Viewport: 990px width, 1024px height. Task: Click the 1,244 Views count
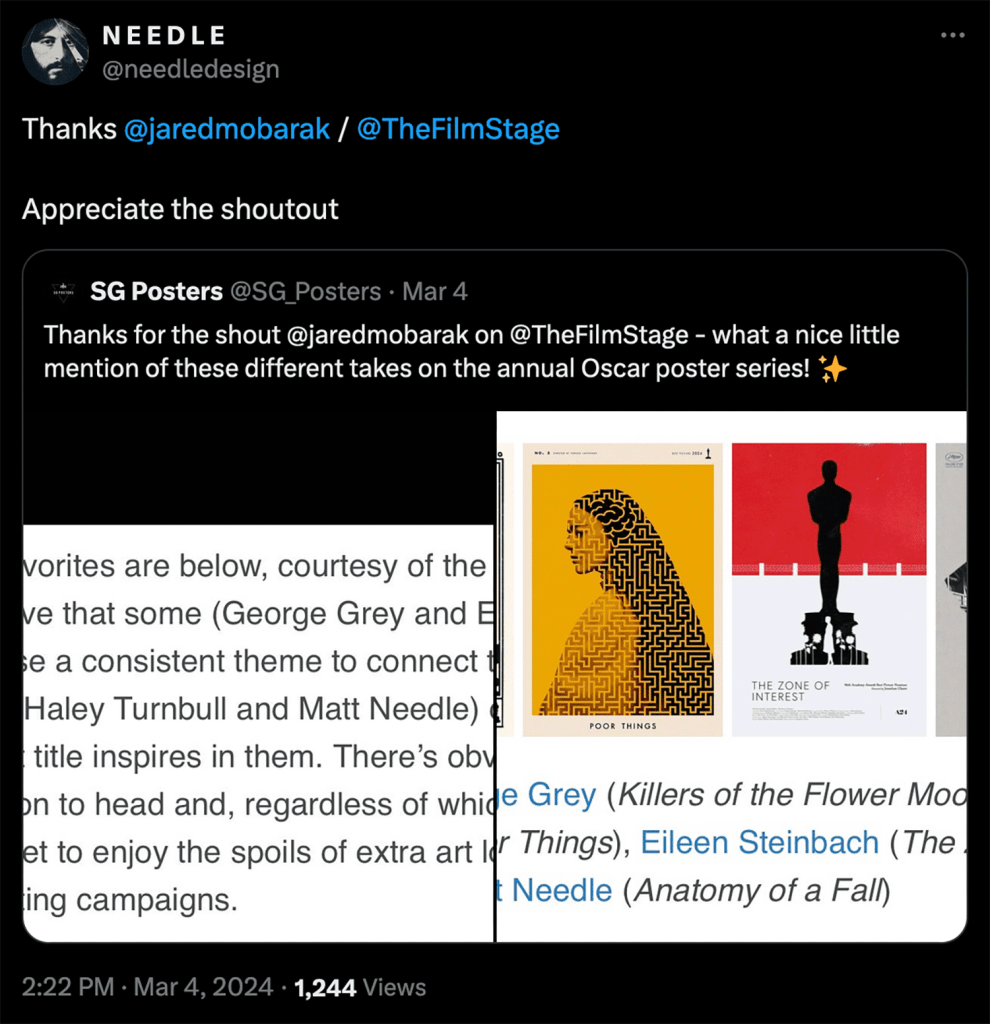point(361,988)
